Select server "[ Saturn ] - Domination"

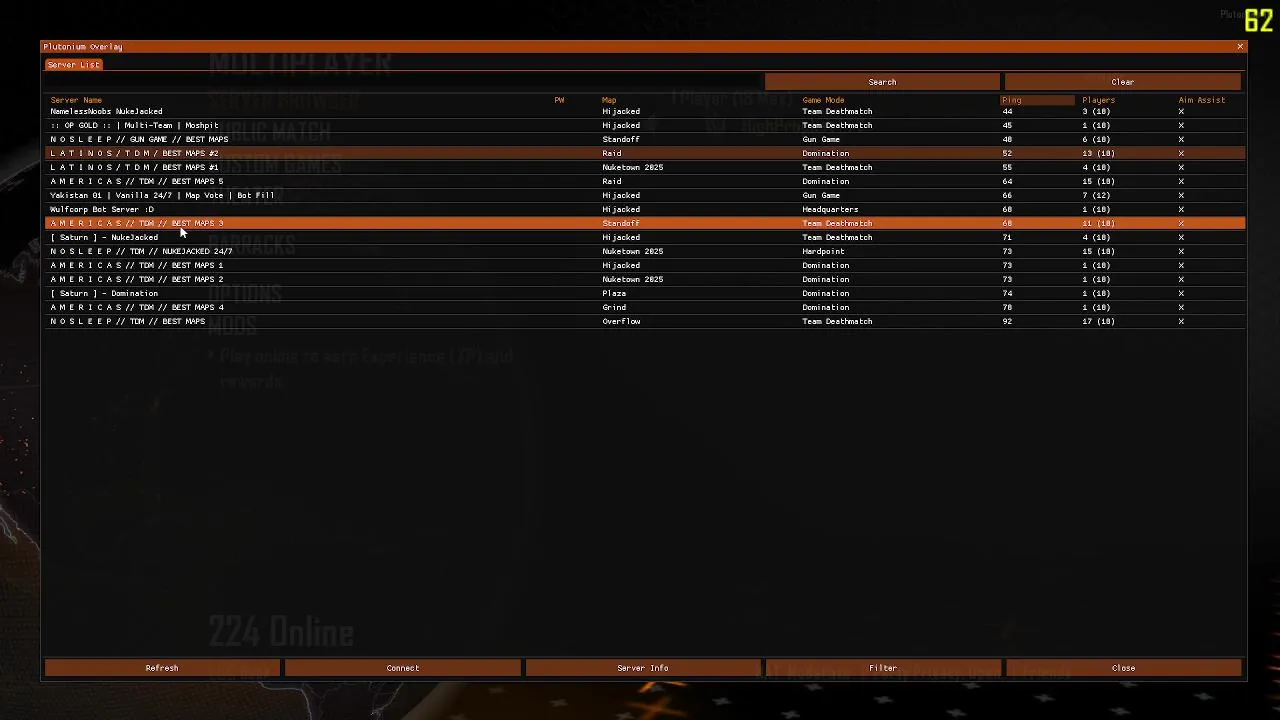(645, 293)
